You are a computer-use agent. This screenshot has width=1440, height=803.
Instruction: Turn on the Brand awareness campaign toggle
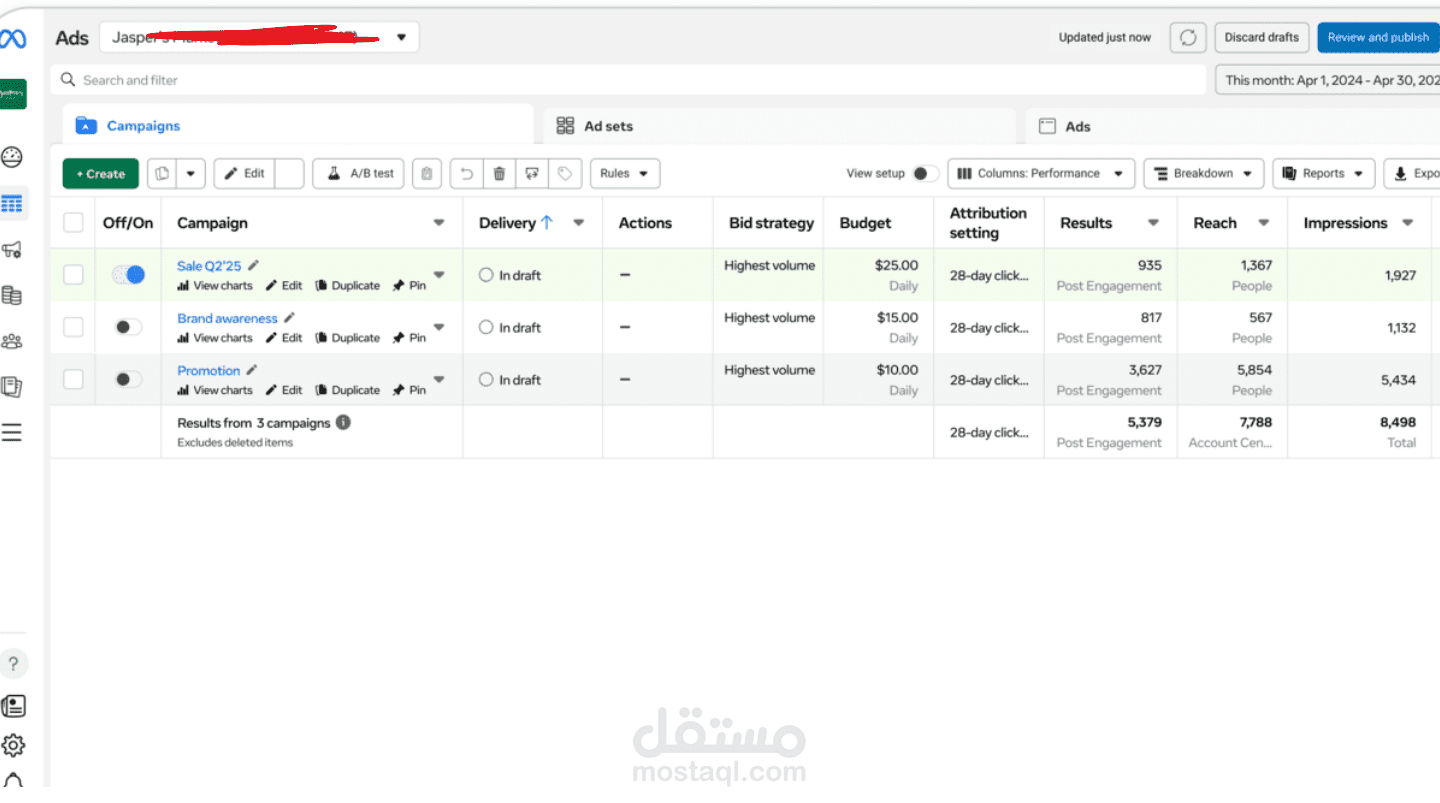pyautogui.click(x=128, y=327)
